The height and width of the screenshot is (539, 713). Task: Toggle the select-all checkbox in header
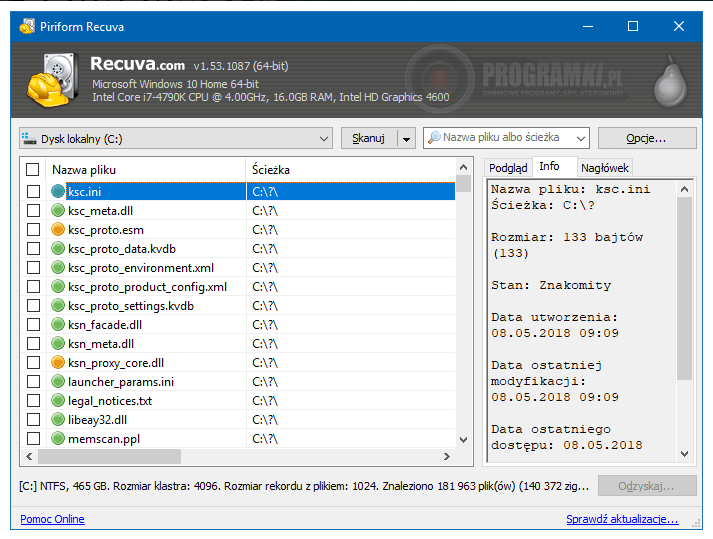(33, 170)
